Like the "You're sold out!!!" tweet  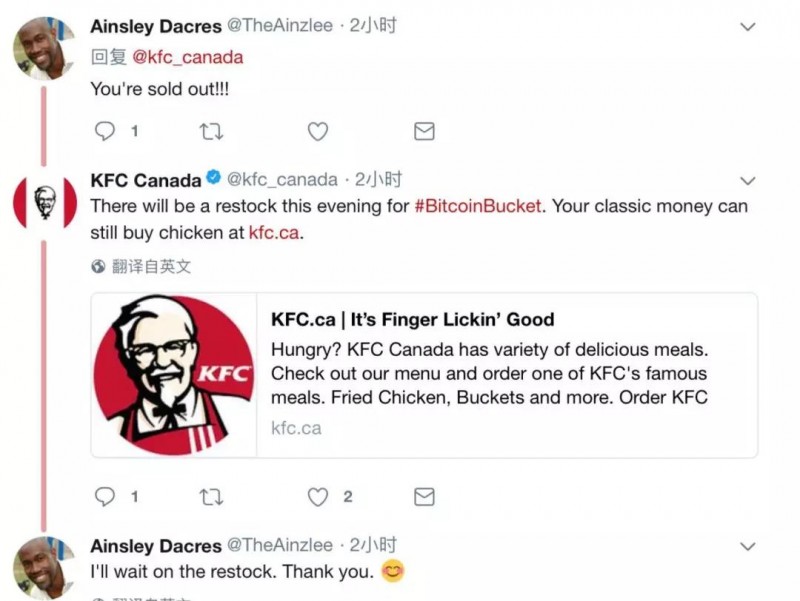(318, 131)
